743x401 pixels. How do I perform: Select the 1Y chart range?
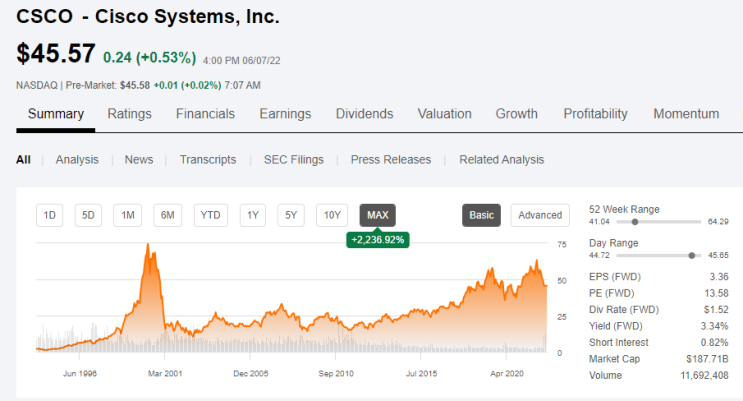click(253, 215)
